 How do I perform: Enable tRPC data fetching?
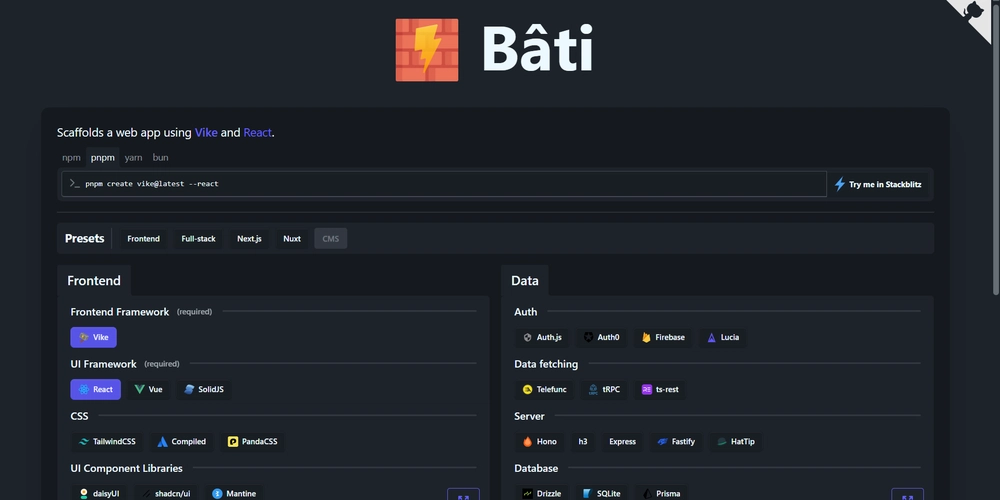coord(604,390)
